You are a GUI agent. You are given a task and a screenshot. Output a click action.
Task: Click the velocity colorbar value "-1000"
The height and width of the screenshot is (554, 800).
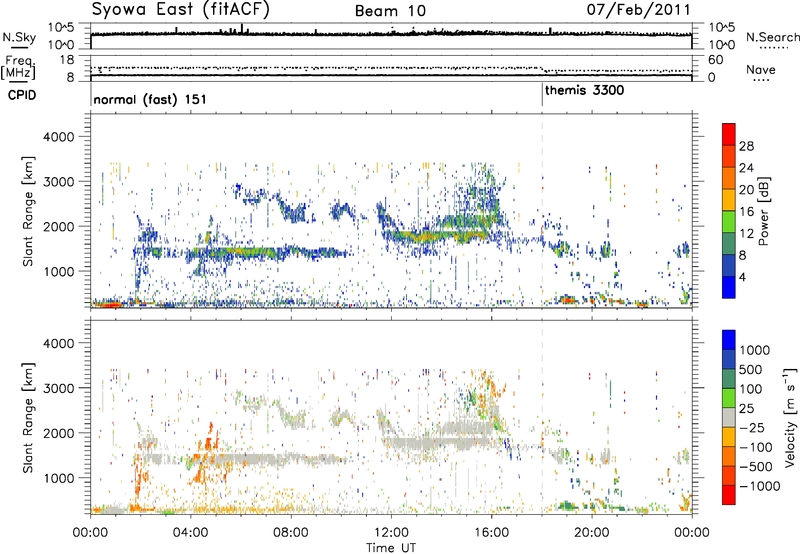759,486
